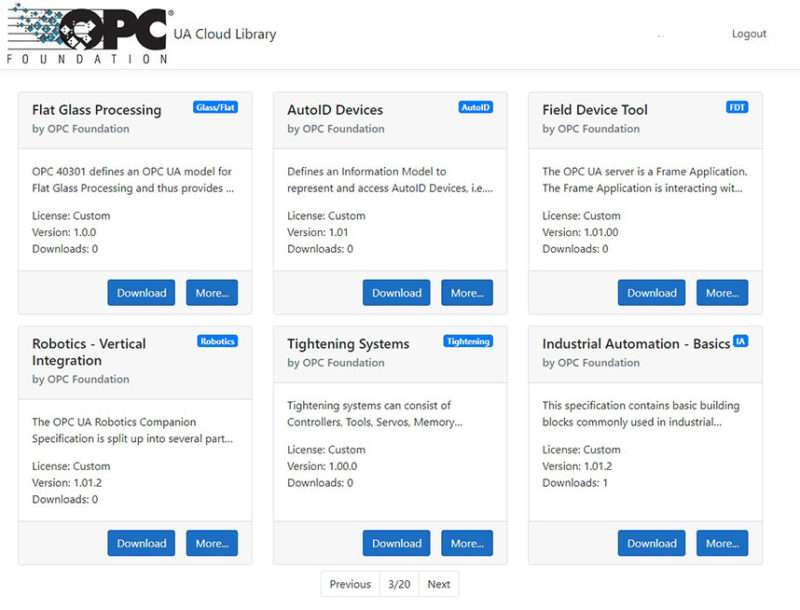Screen dimensions: 800x610
Task: Go to the Previous page
Action: 349,584
